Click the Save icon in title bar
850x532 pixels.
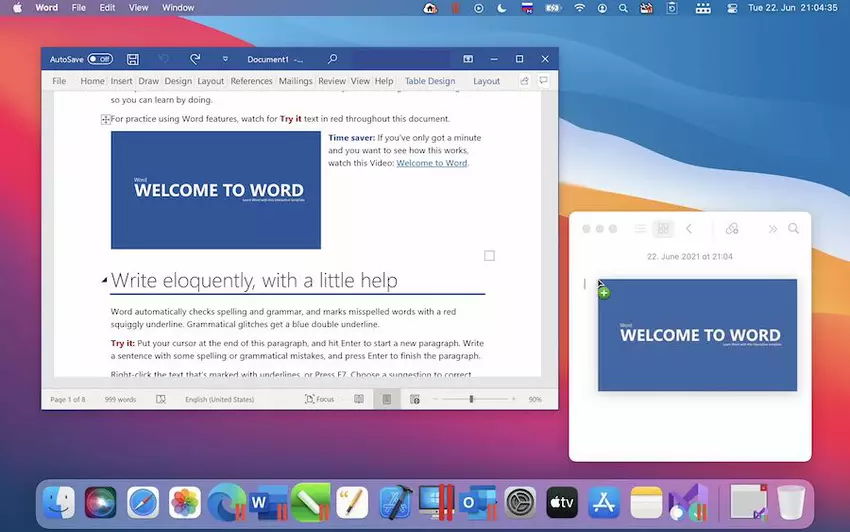click(x=133, y=59)
